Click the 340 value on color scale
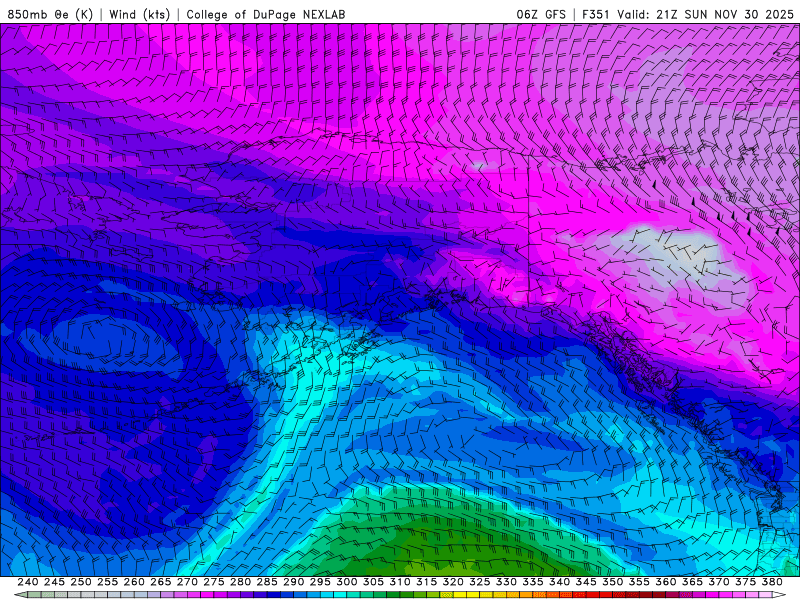 click(559, 582)
